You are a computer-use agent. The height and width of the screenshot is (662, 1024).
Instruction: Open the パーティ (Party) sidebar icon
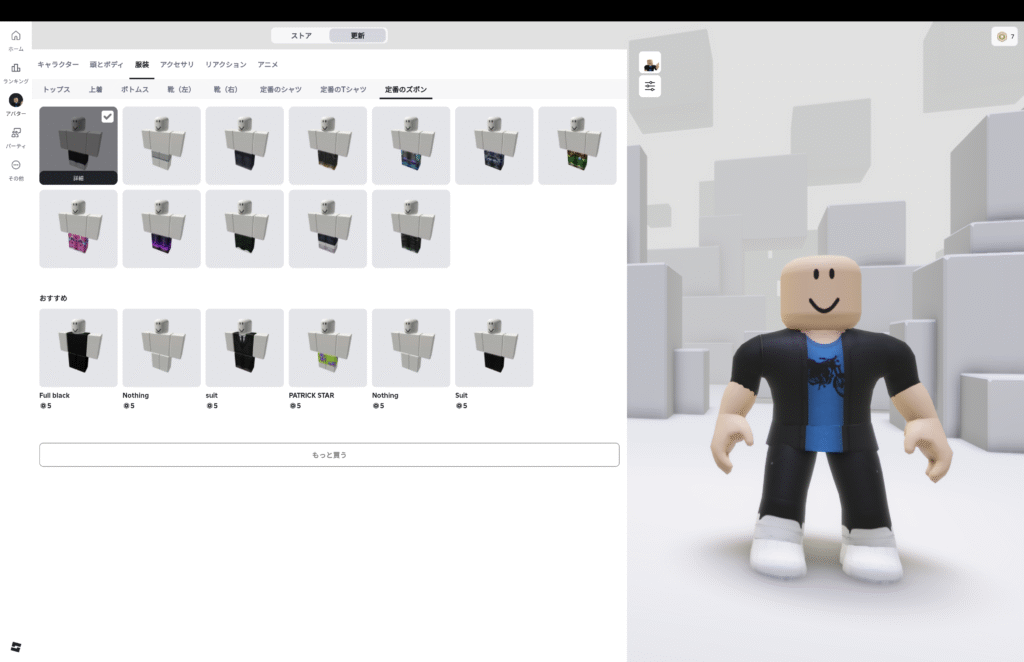click(x=16, y=136)
